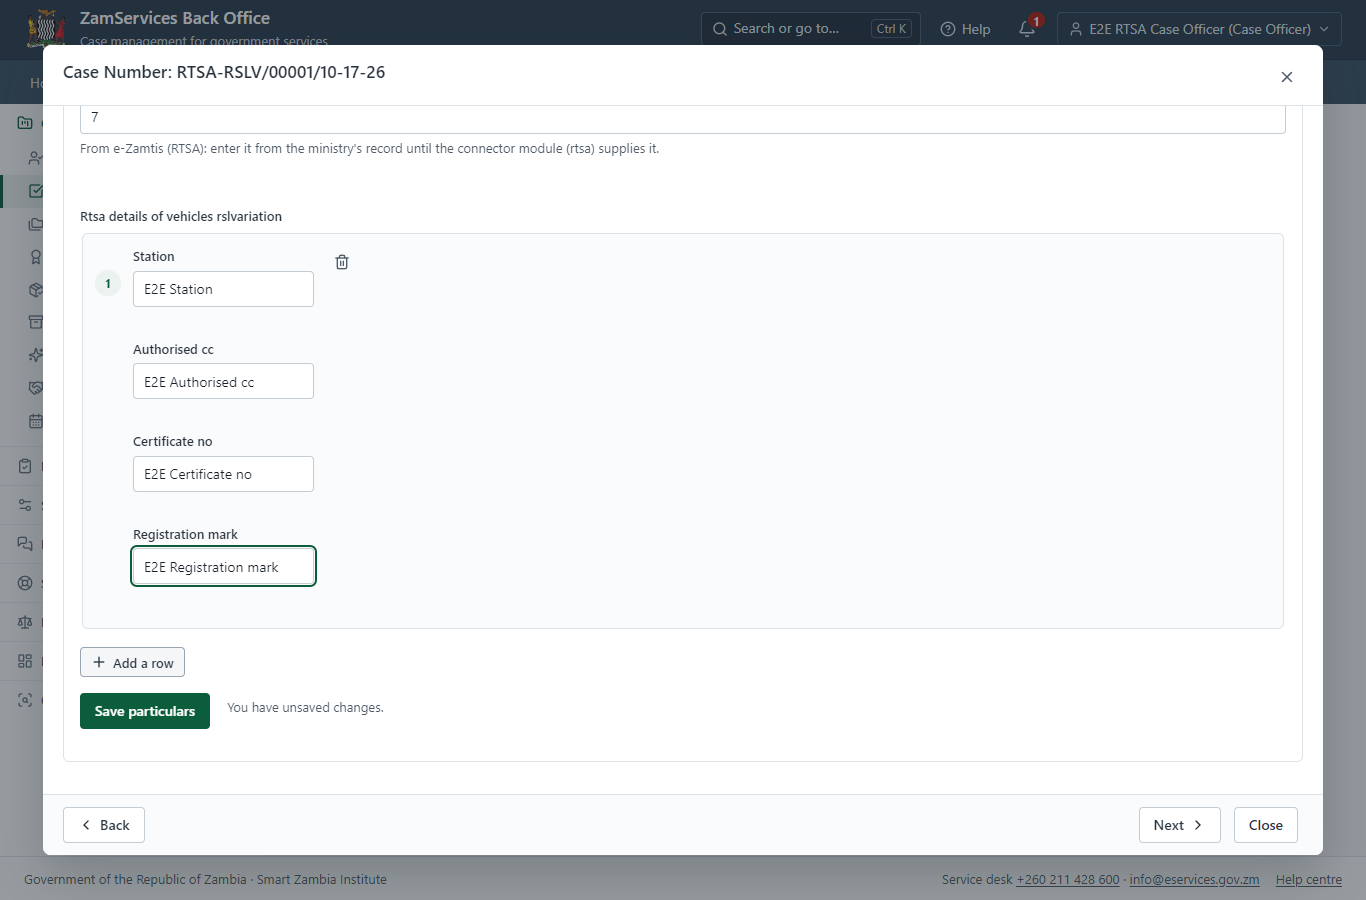Open the chat bubbles sidebar icon

pos(25,544)
